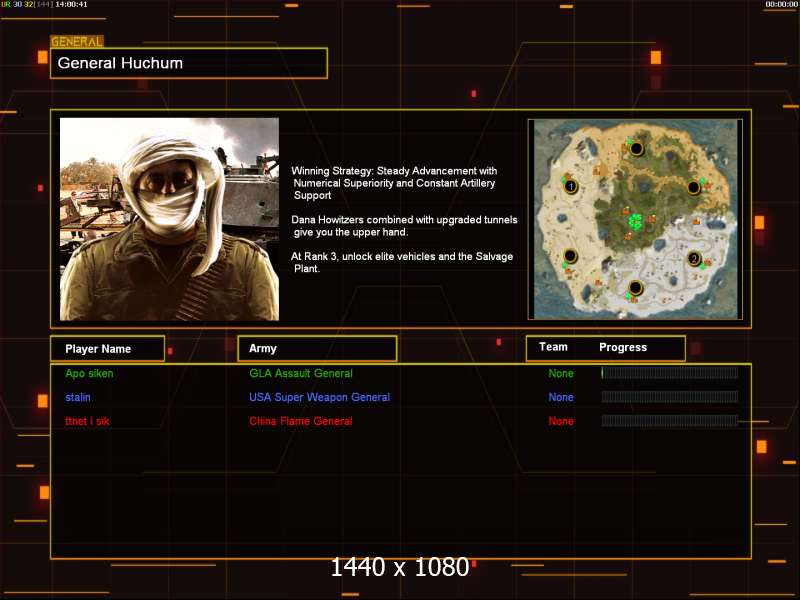Click start position 2 marker on the minimap
This screenshot has width=800, height=600.
click(693, 259)
